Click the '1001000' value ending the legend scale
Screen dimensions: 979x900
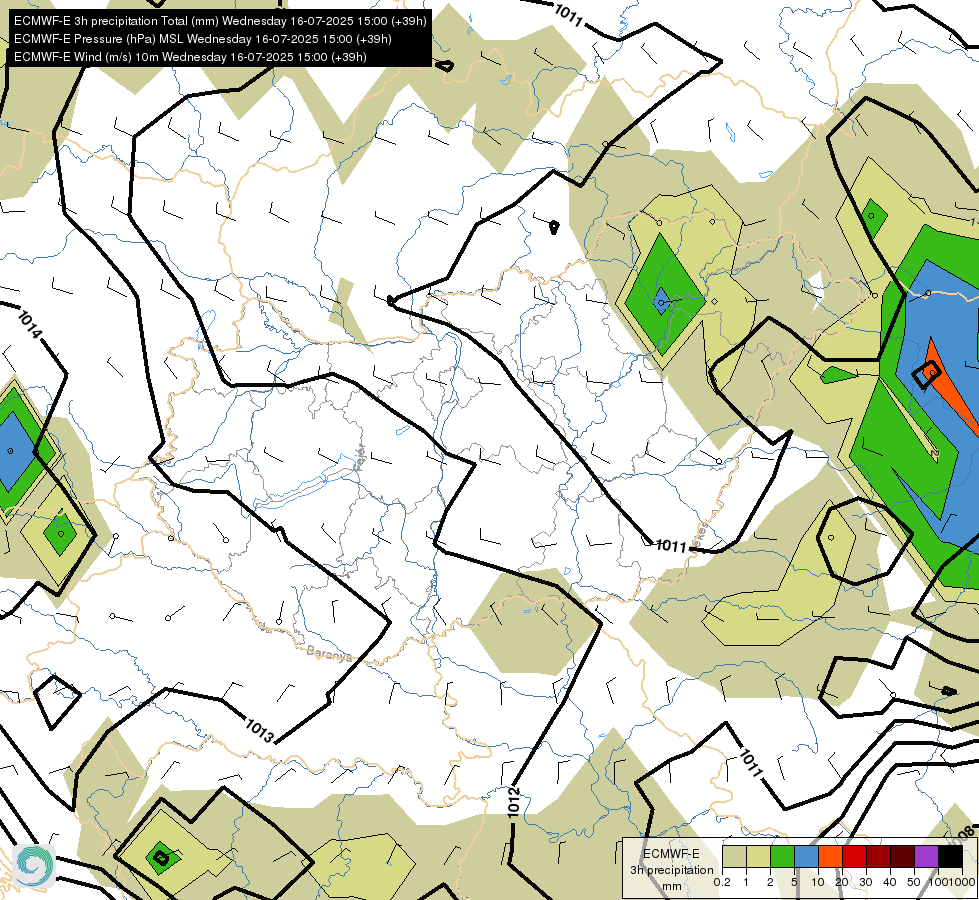[953, 883]
